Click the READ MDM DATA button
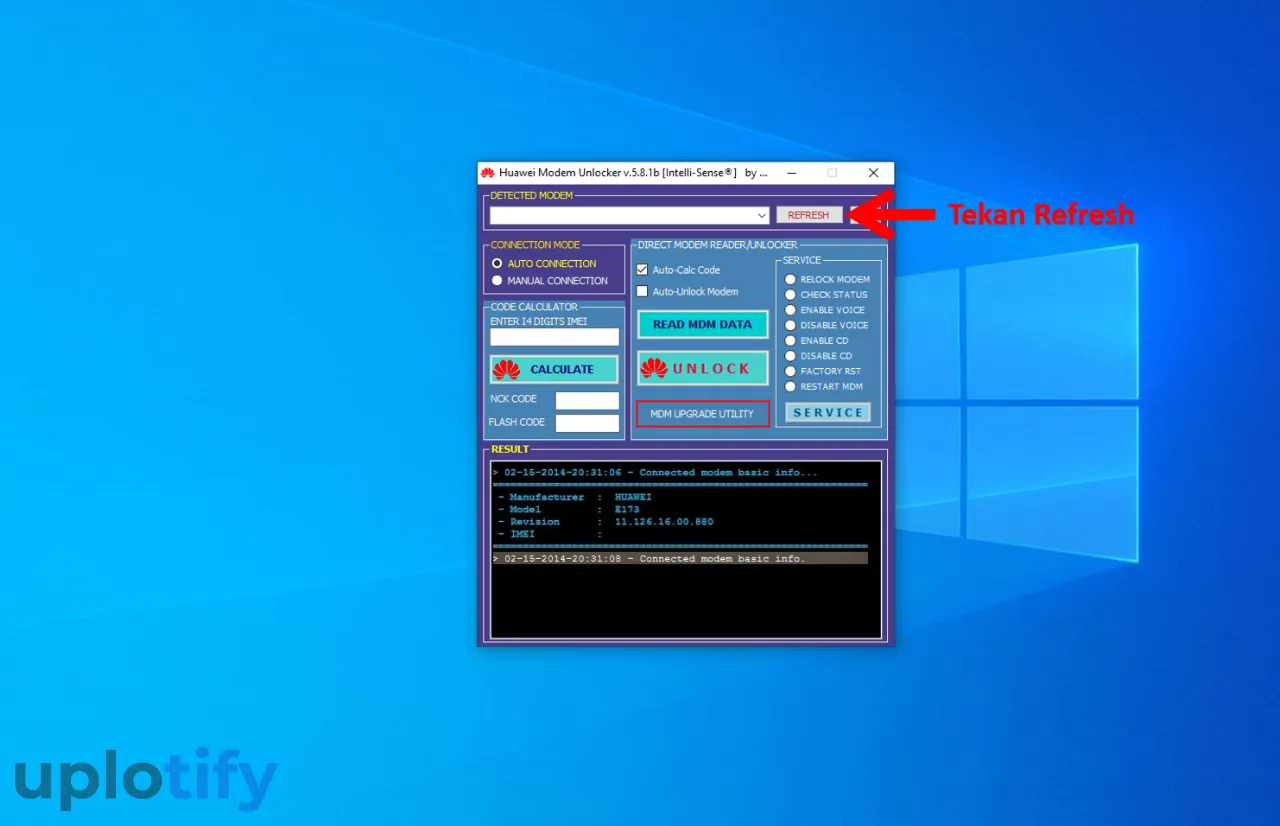The height and width of the screenshot is (826, 1280). [x=702, y=324]
